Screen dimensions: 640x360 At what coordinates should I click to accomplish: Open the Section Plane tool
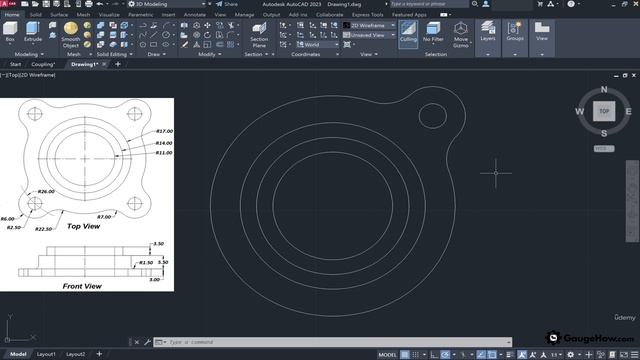[x=259, y=35]
